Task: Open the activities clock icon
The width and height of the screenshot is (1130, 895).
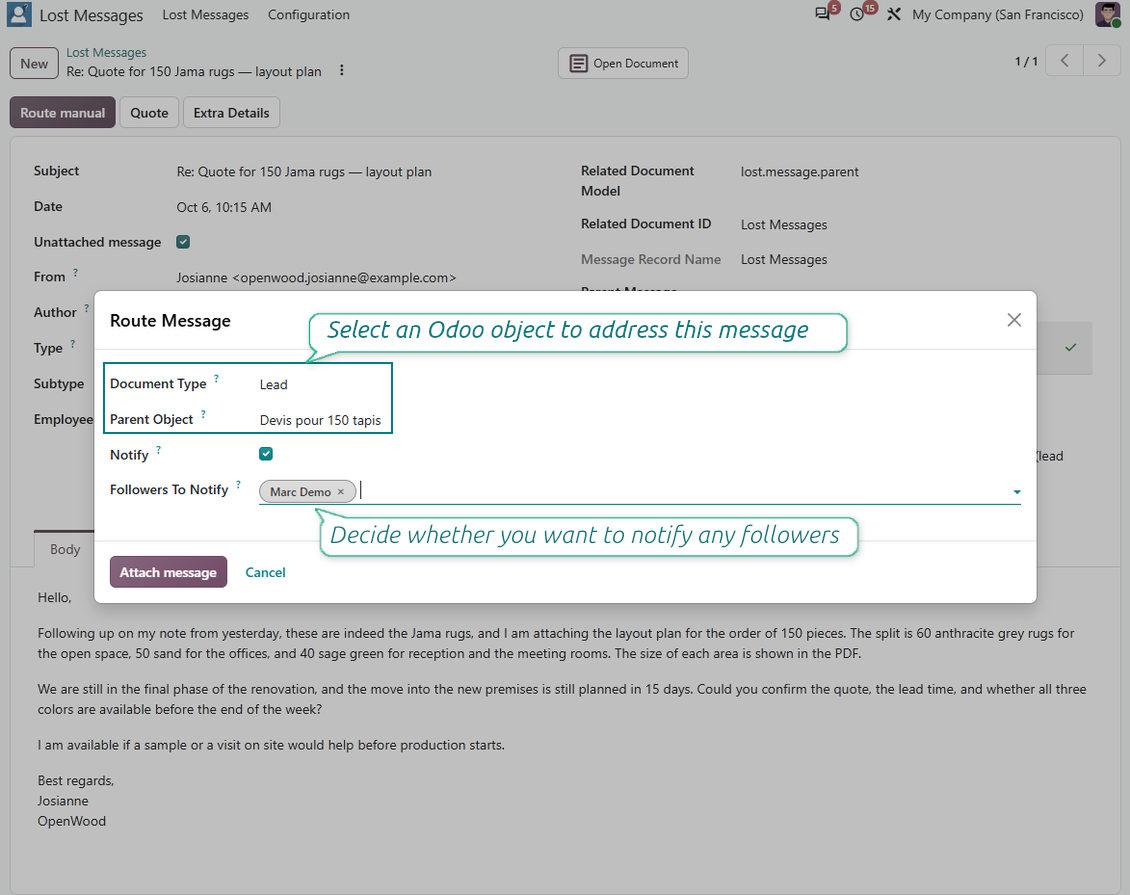Action: 857,14
